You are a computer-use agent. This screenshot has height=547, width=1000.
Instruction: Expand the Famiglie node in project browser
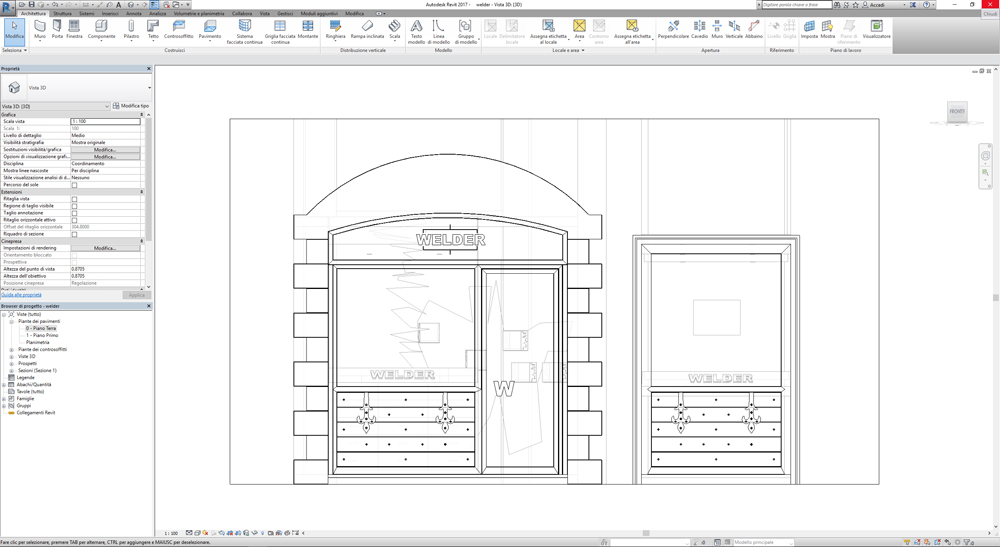point(4,398)
